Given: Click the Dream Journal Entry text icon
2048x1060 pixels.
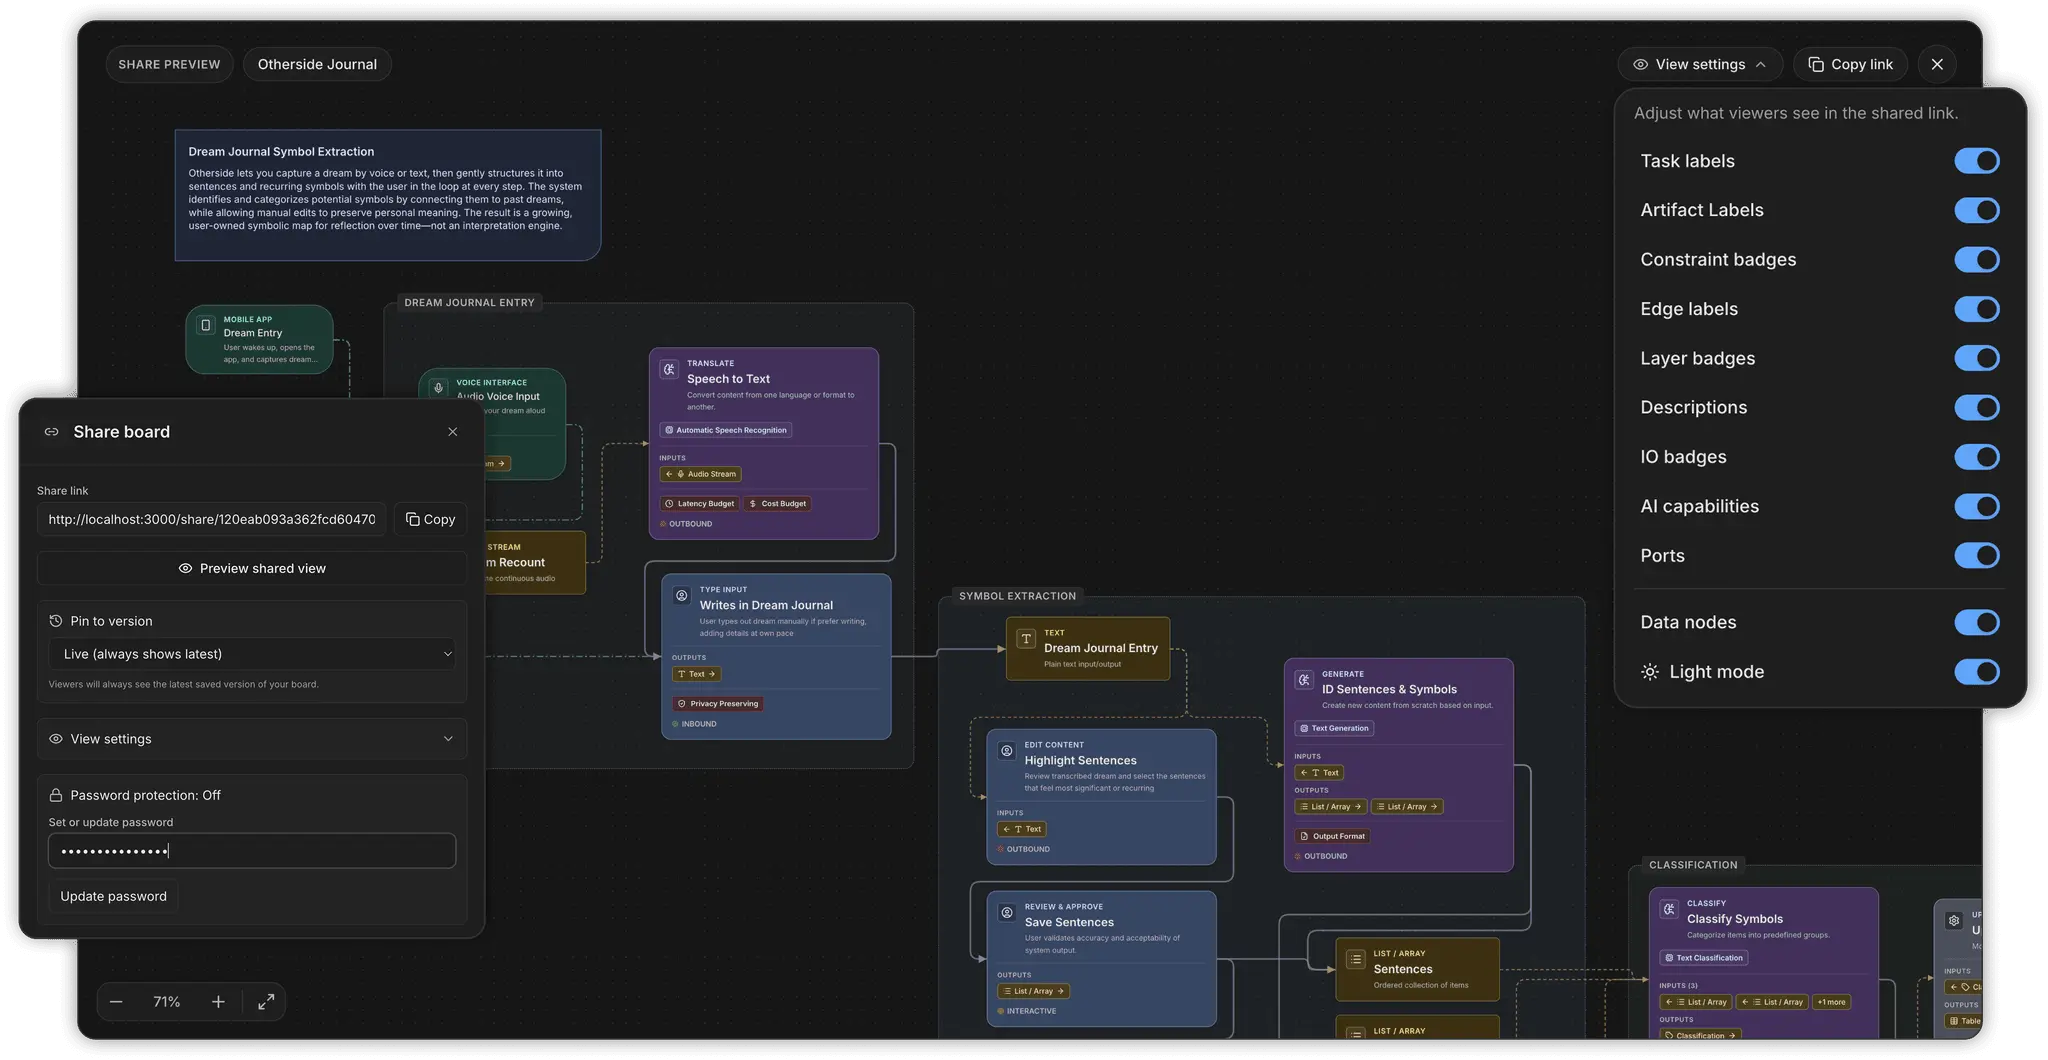Looking at the screenshot, I should coord(1026,638).
